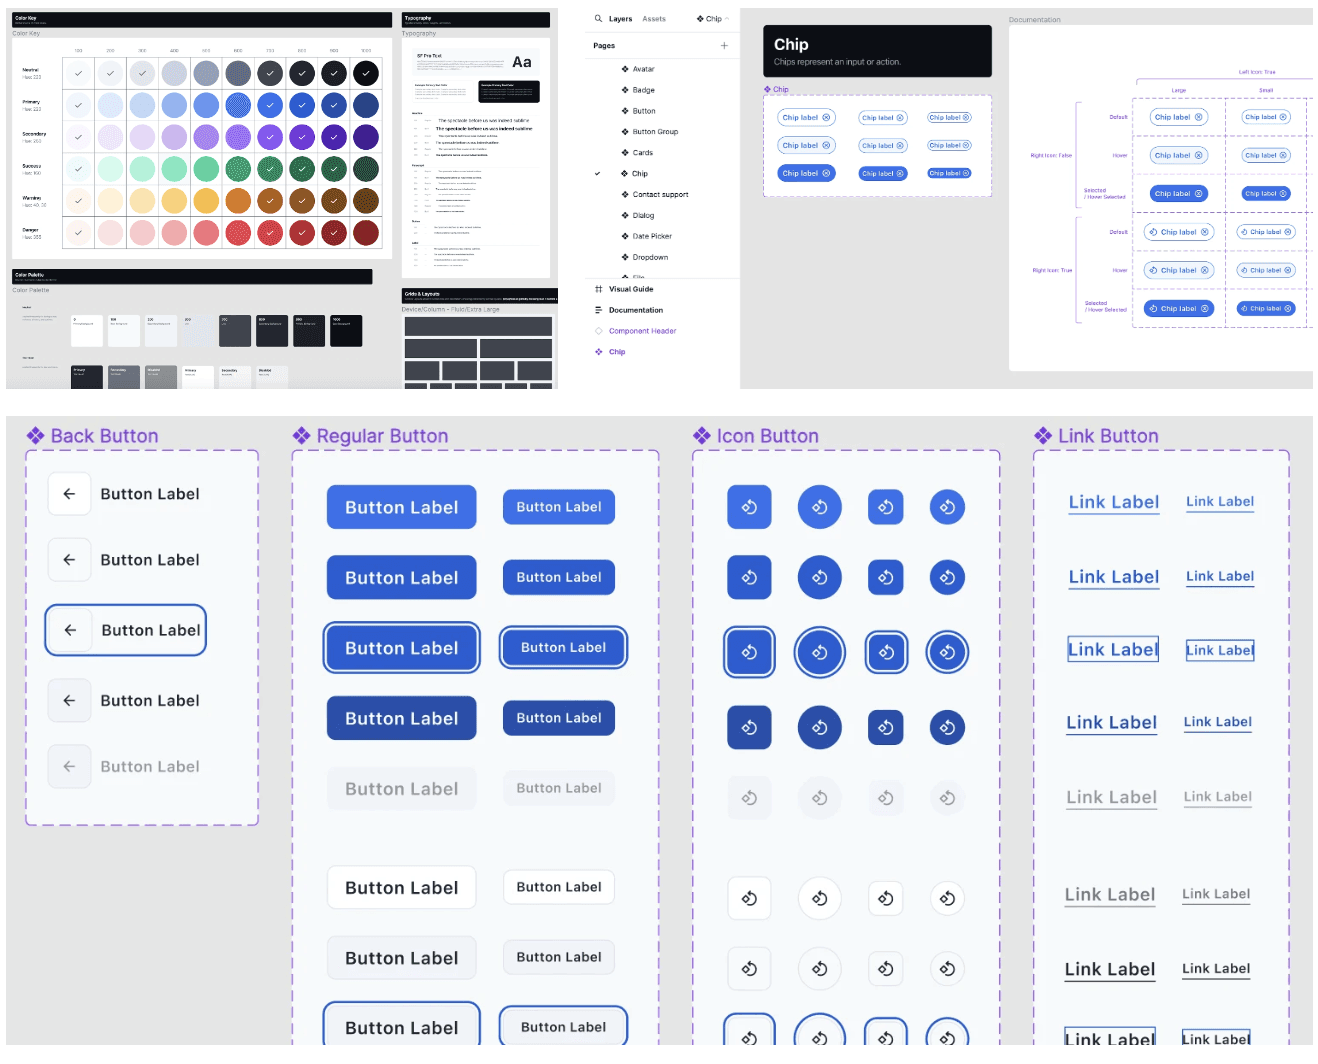Image resolution: width=1318 pixels, height=1064 pixels.
Task: Click the checkmark next to the Chip page
Action: pos(599,173)
